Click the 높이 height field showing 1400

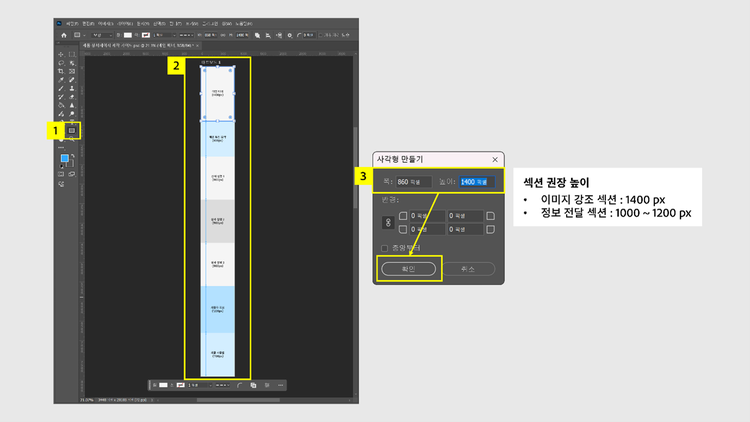pos(477,182)
